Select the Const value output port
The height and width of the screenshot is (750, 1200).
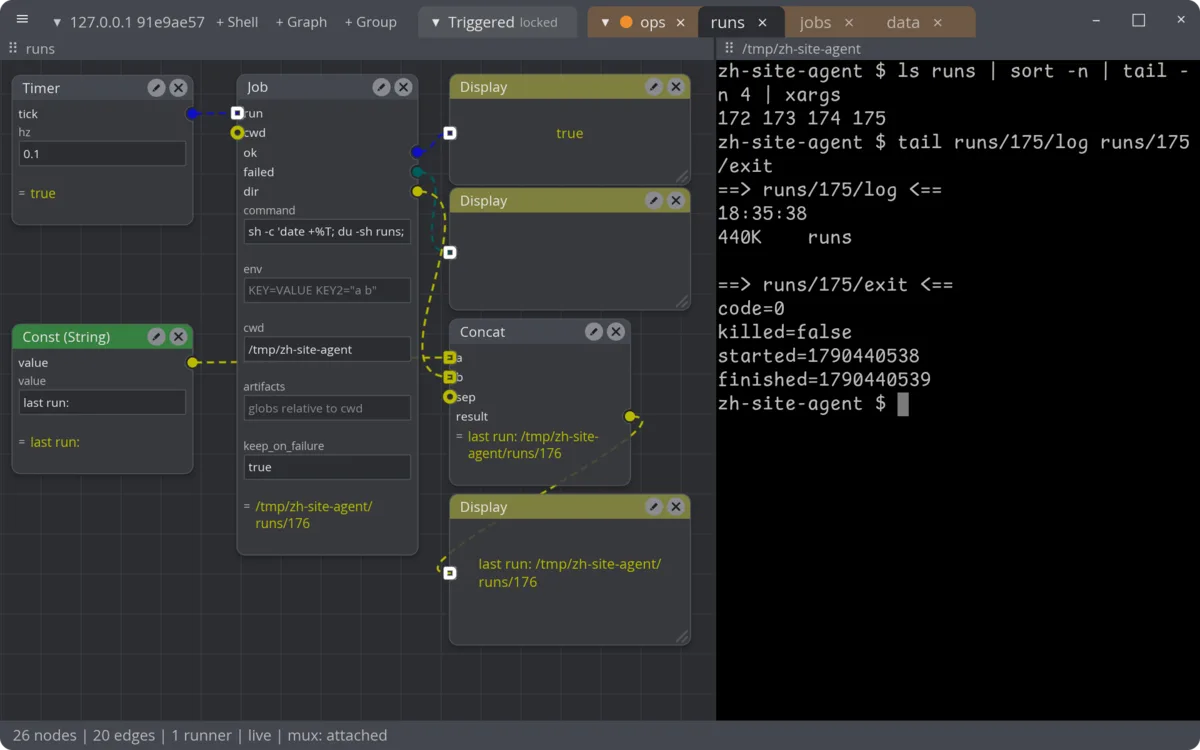click(x=192, y=362)
